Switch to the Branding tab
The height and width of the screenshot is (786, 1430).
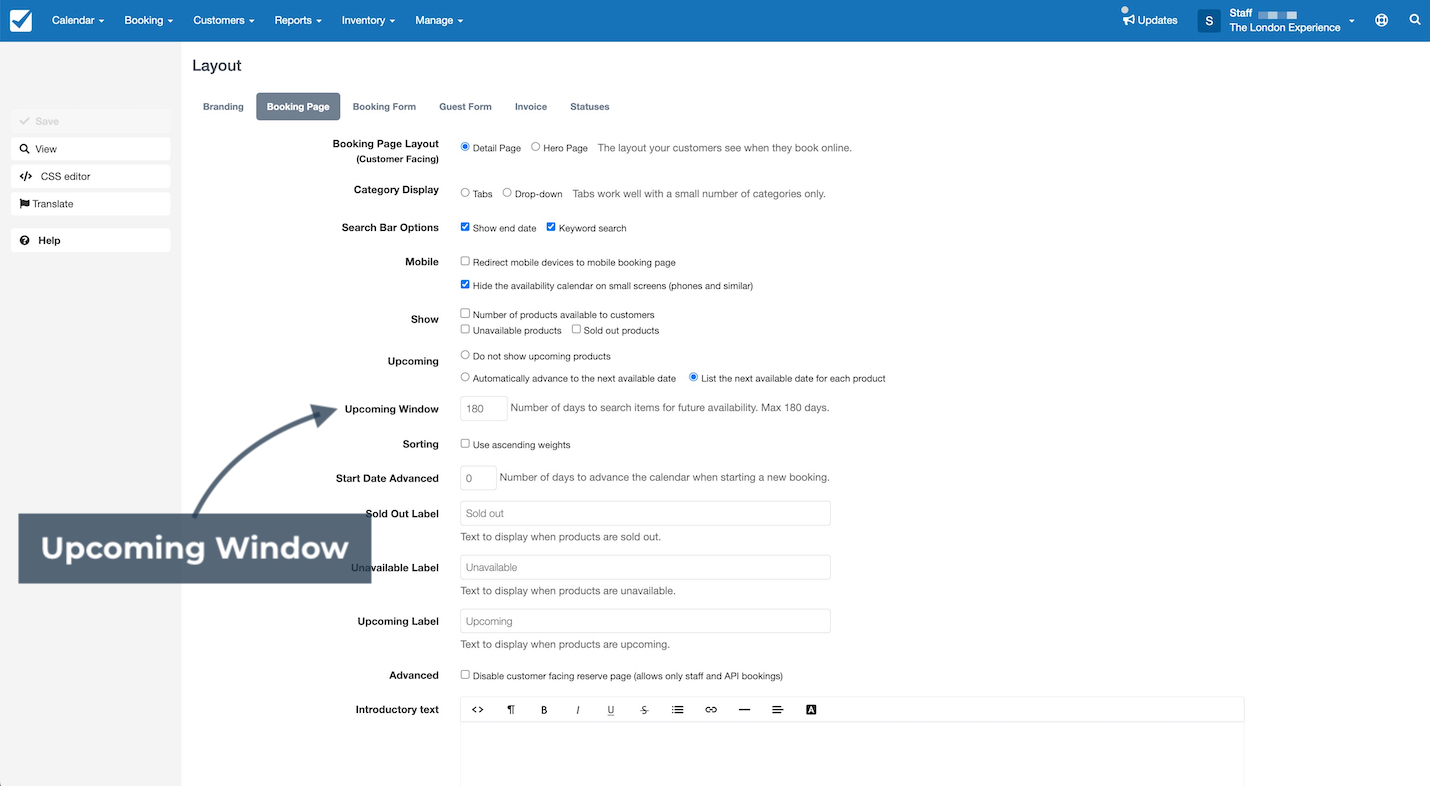pyautogui.click(x=223, y=107)
